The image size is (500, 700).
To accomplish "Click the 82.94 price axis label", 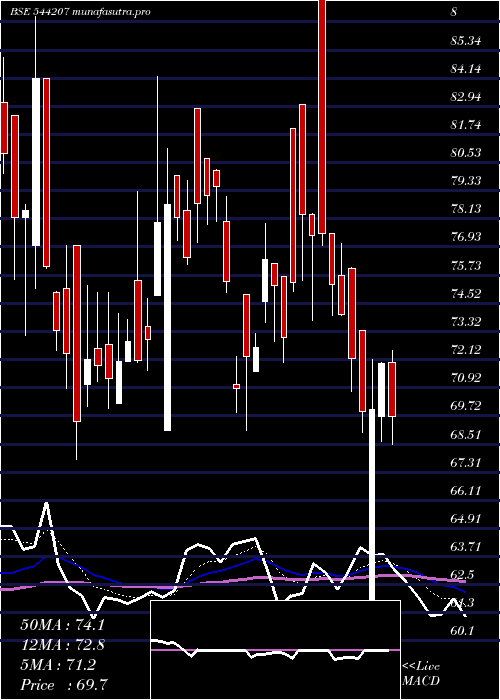I will click(x=466, y=97).
